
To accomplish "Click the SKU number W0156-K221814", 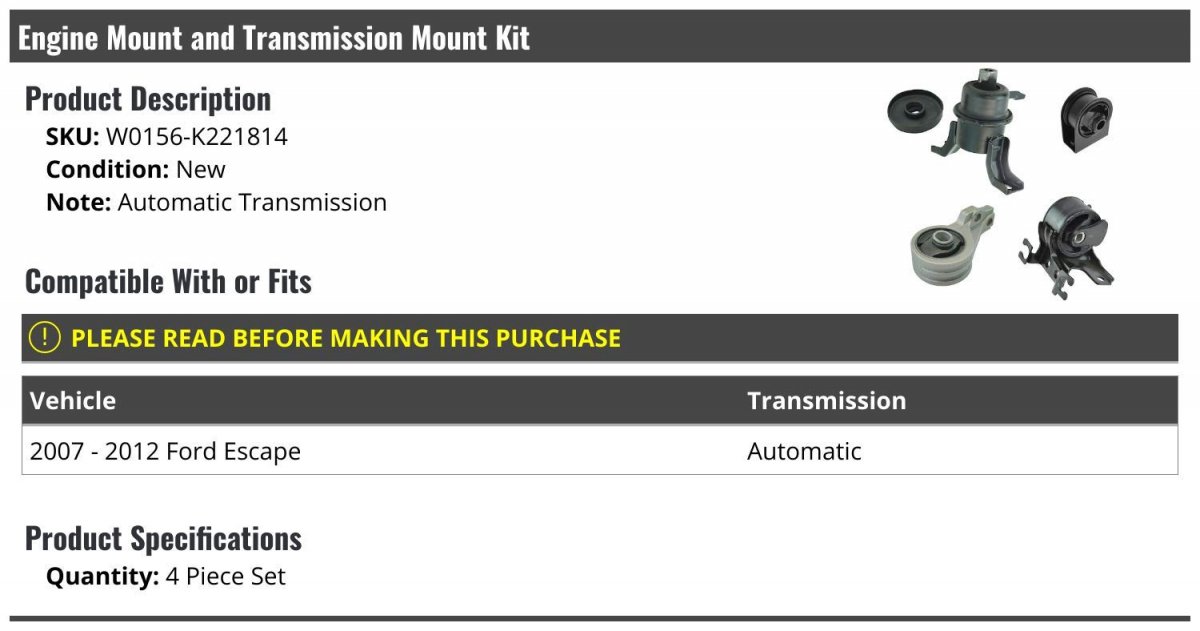I will click(197, 136).
